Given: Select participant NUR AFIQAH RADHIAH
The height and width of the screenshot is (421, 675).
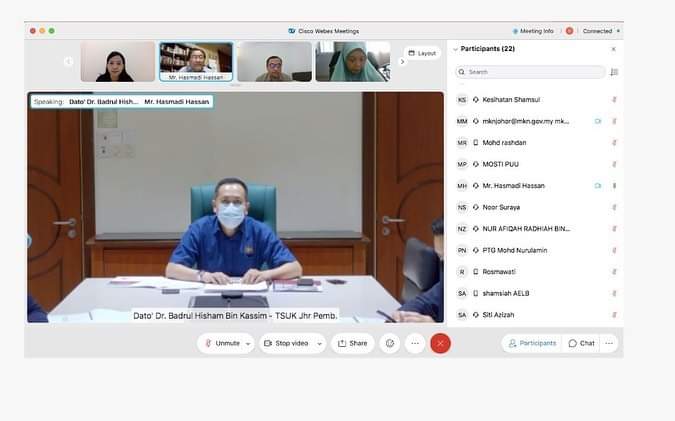Looking at the screenshot, I should click(537, 229).
